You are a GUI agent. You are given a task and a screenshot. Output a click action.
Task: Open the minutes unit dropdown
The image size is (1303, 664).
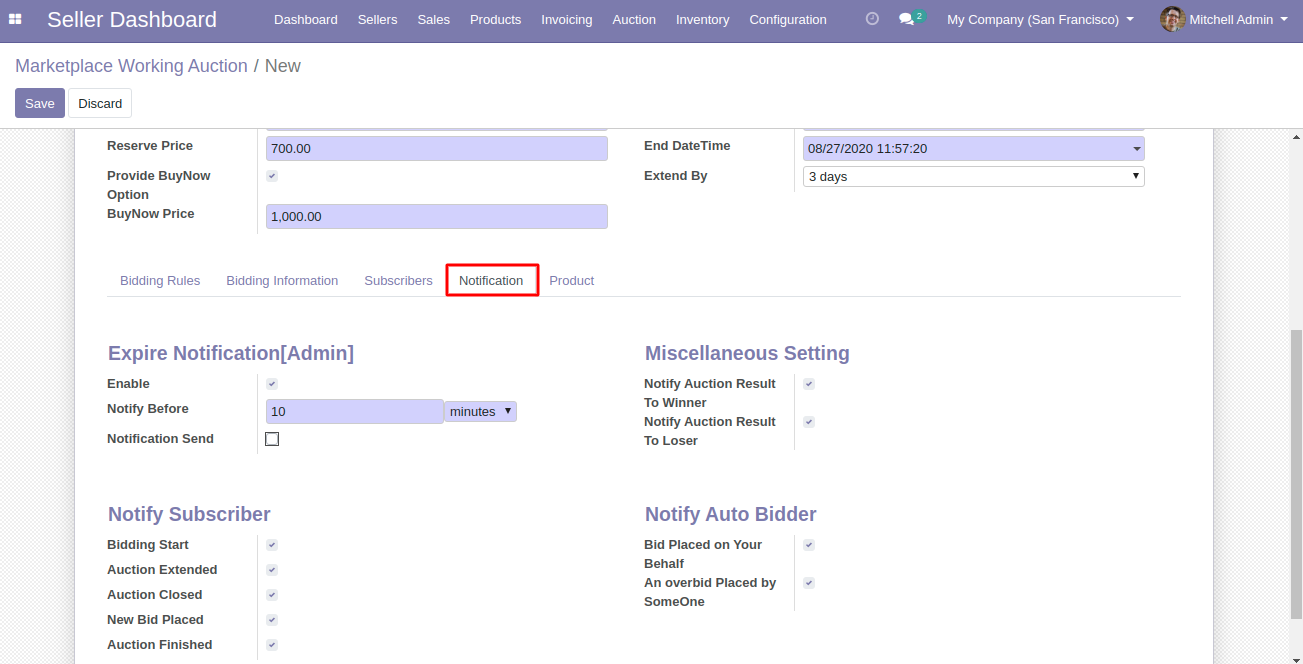[x=480, y=411]
